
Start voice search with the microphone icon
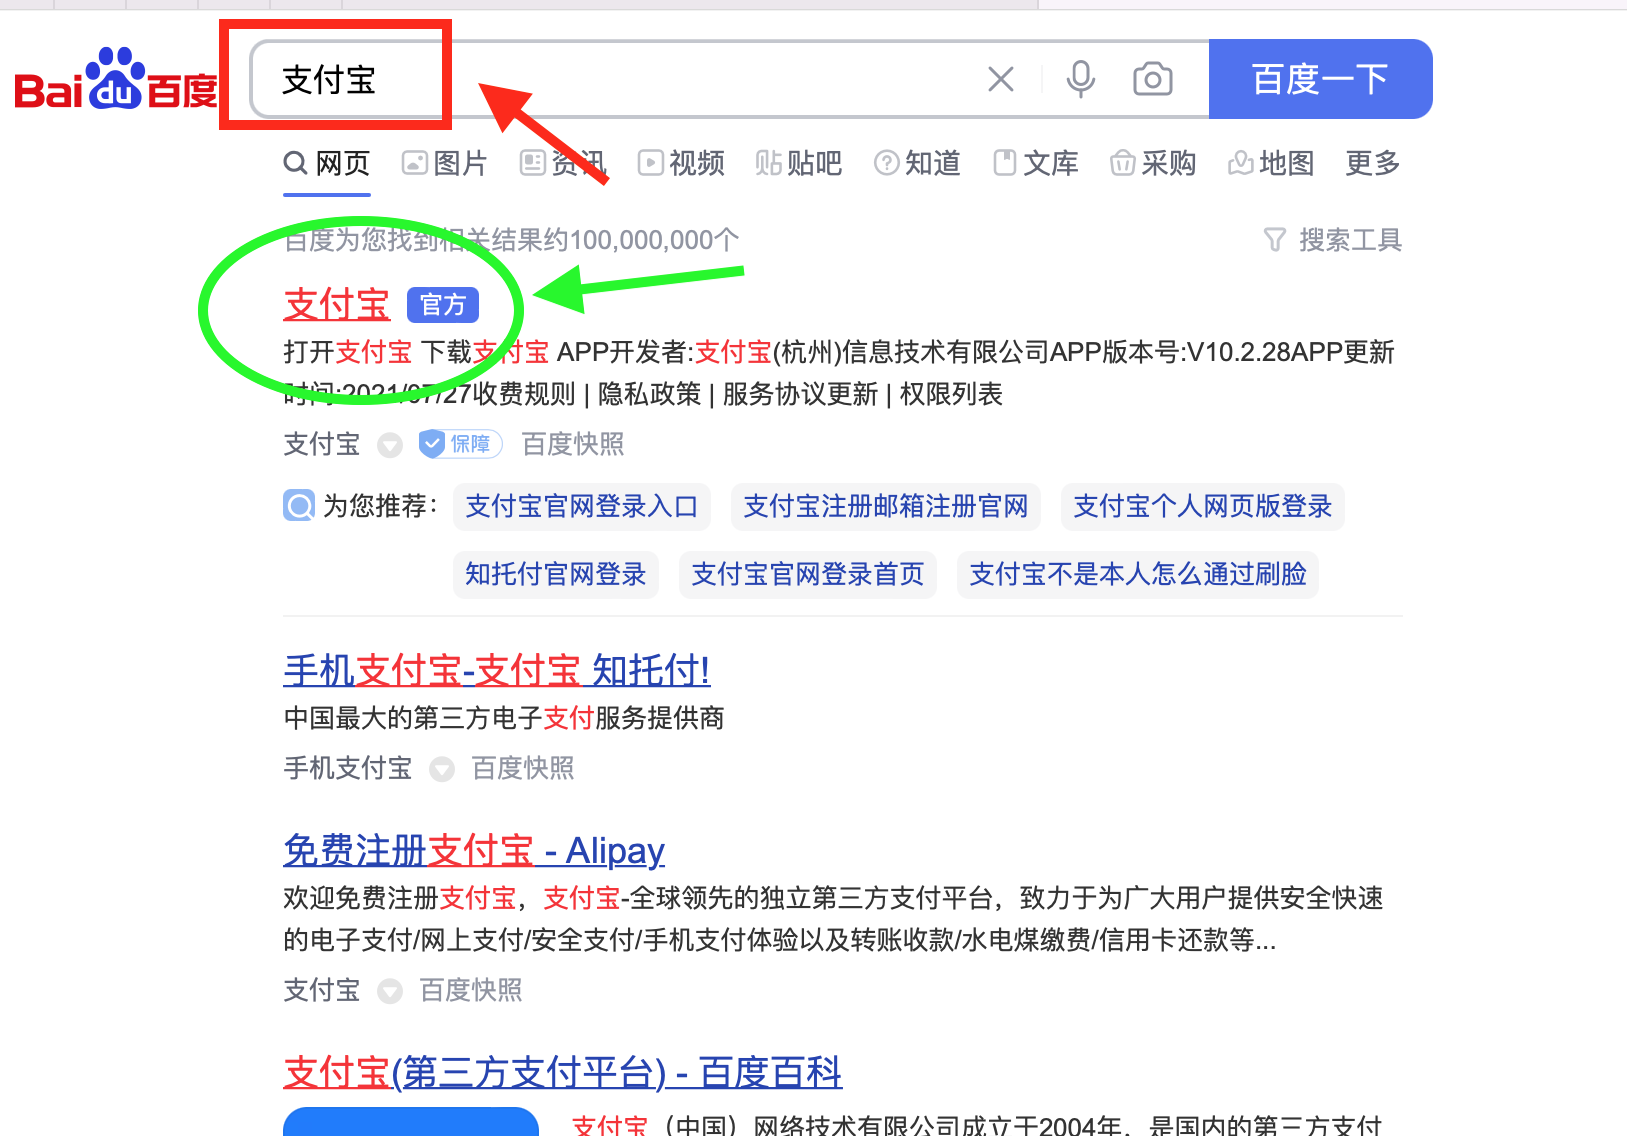(1081, 79)
